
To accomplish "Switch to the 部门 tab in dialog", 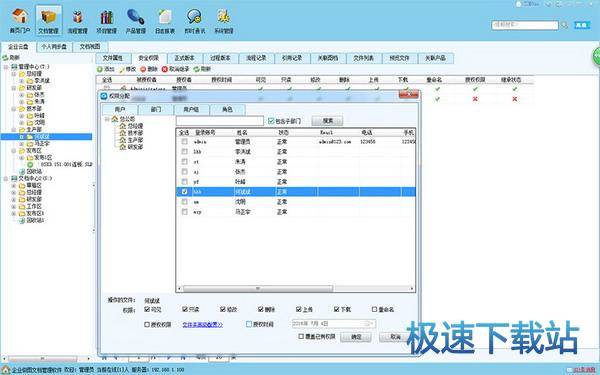I will (156, 109).
